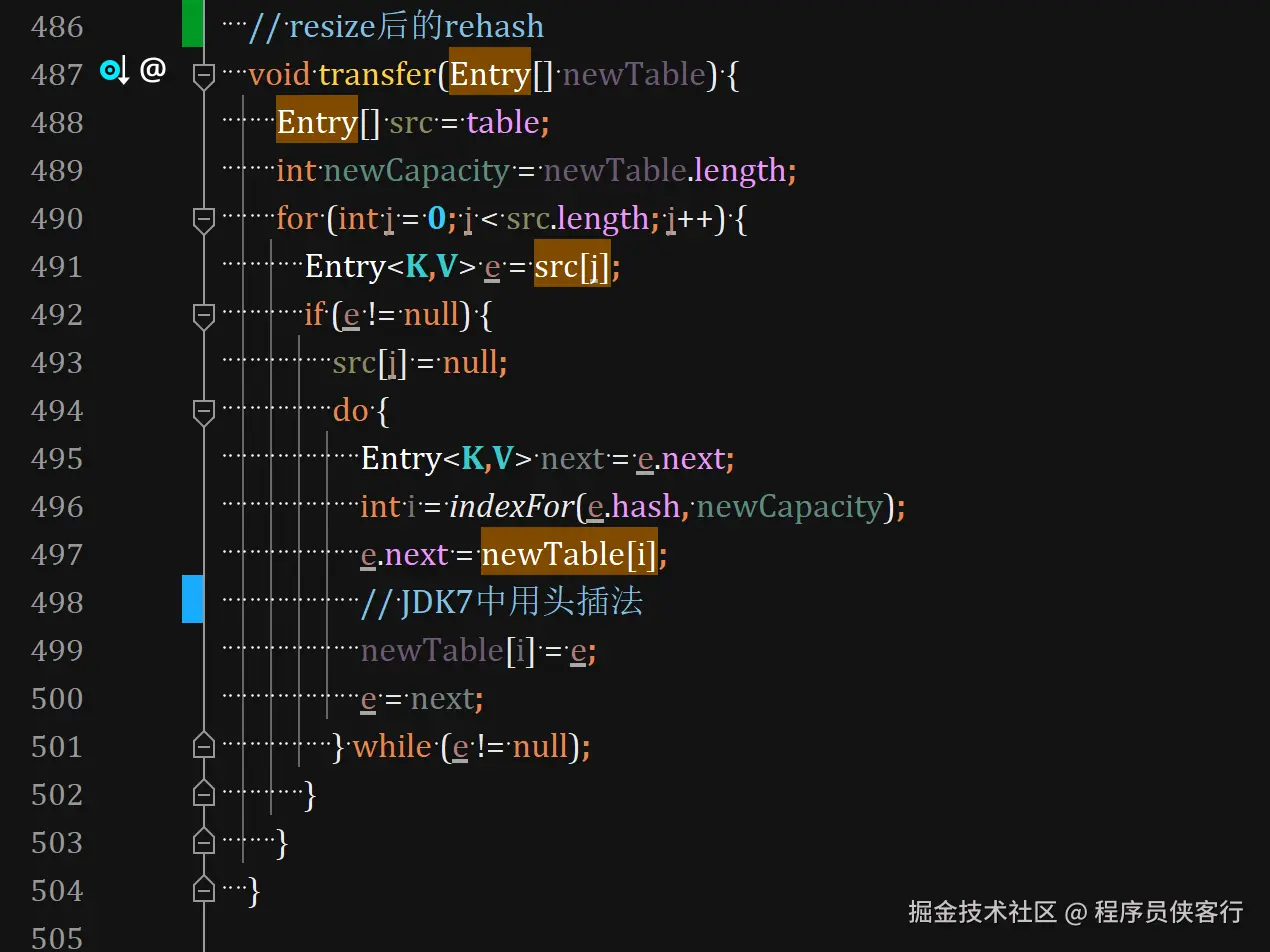The width and height of the screenshot is (1270, 952).
Task: Click the @ annotation marker on line 487
Action: point(152,70)
